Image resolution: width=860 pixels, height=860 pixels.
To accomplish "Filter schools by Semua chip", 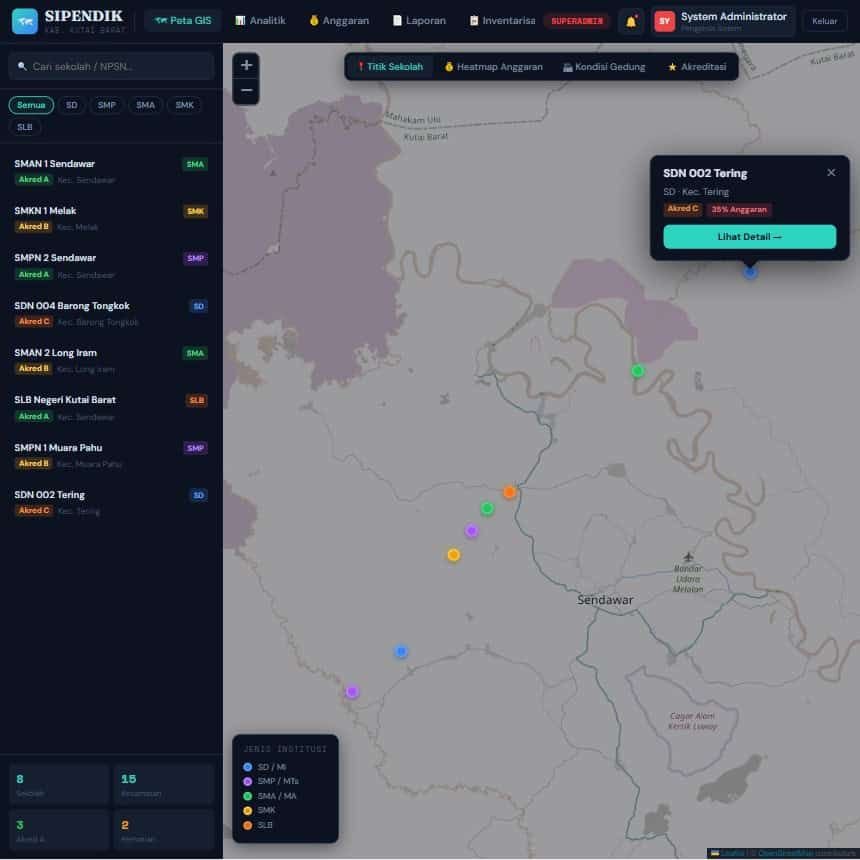I will click(31, 105).
